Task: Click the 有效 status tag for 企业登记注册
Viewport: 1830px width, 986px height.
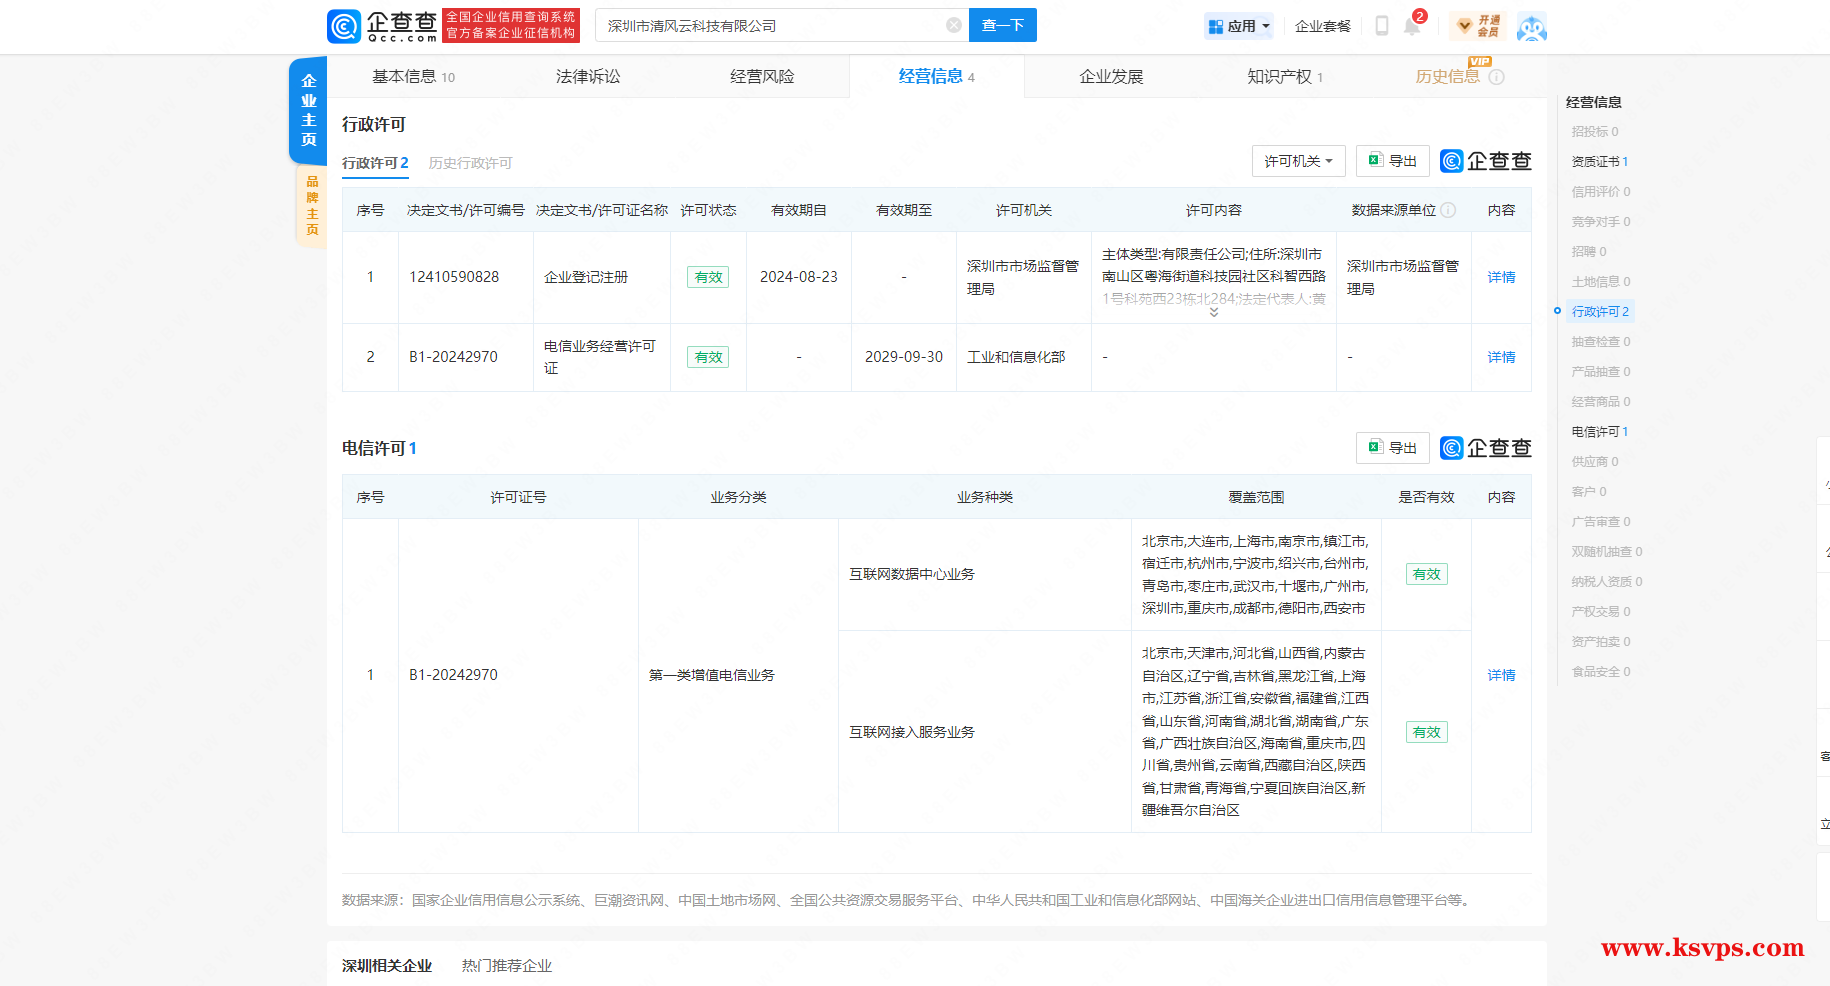Action: coord(708,277)
